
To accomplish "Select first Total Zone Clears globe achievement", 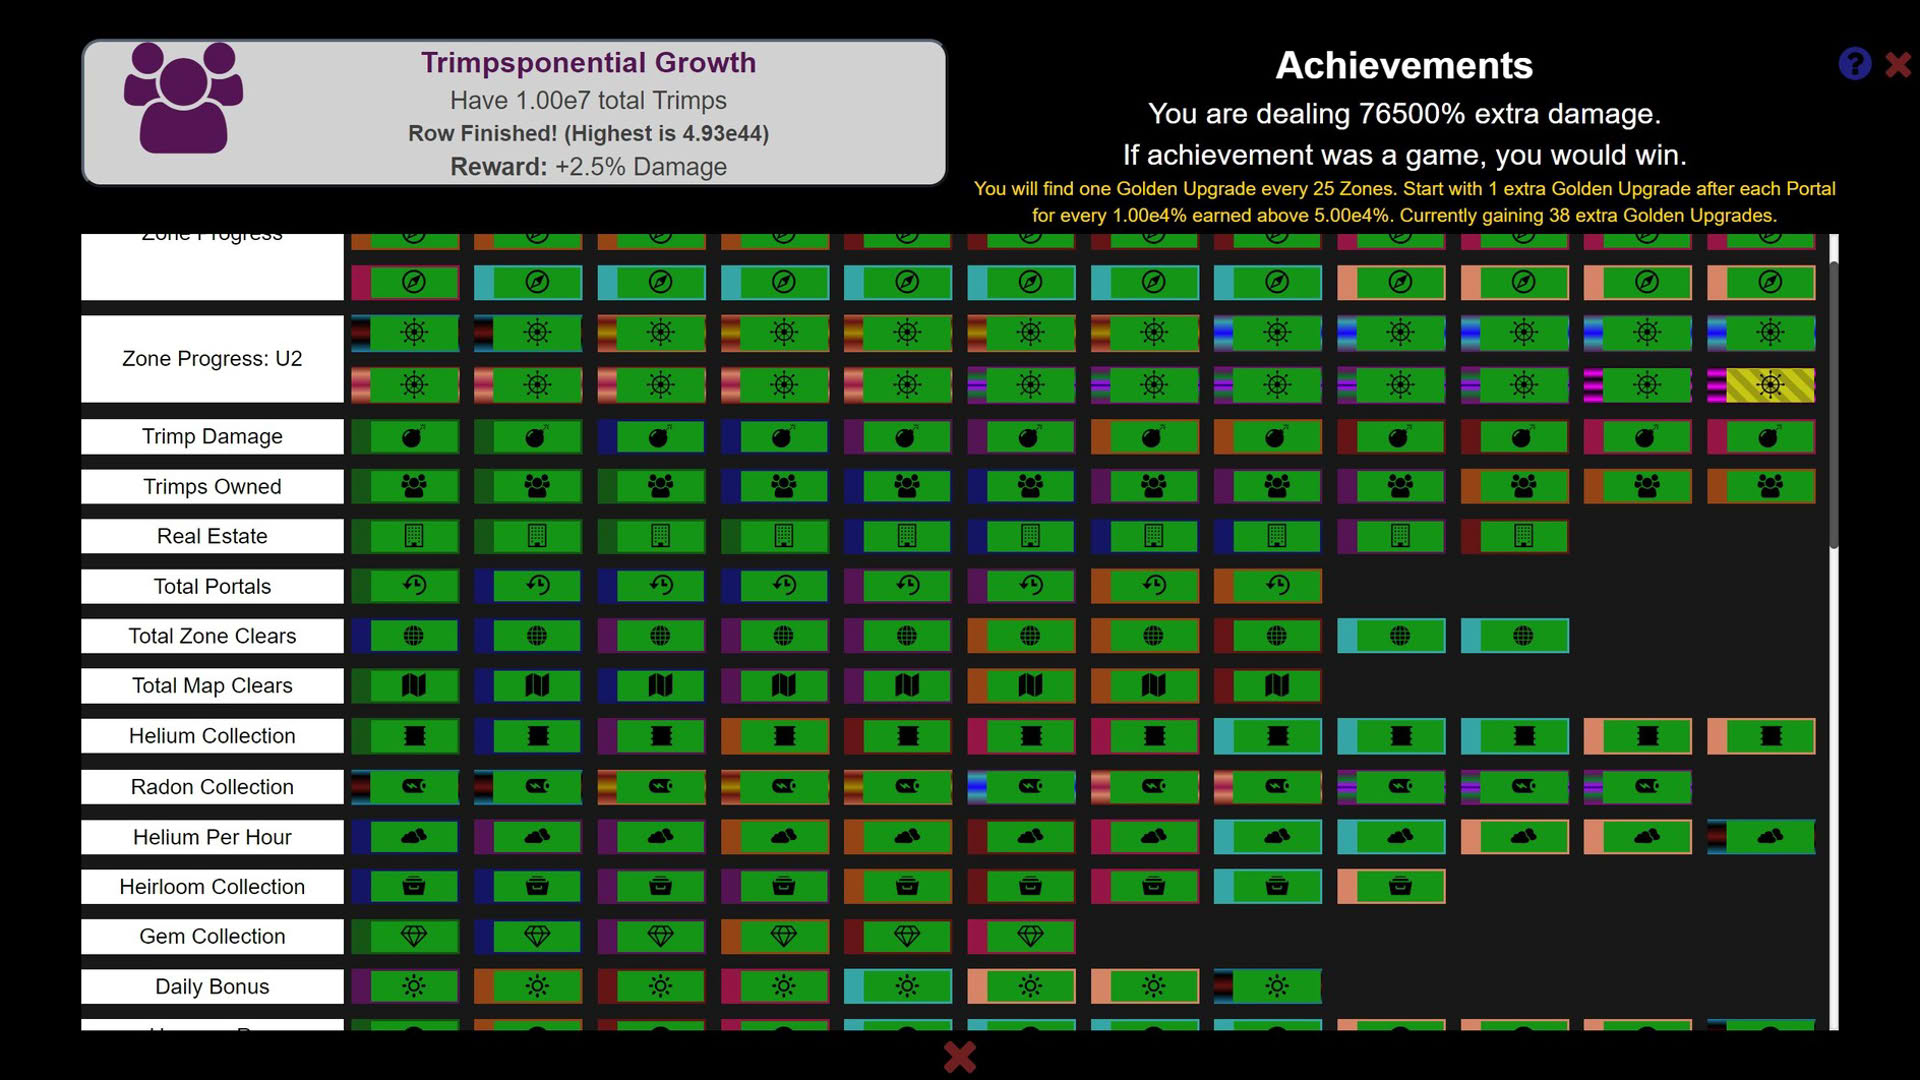I will pos(405,636).
